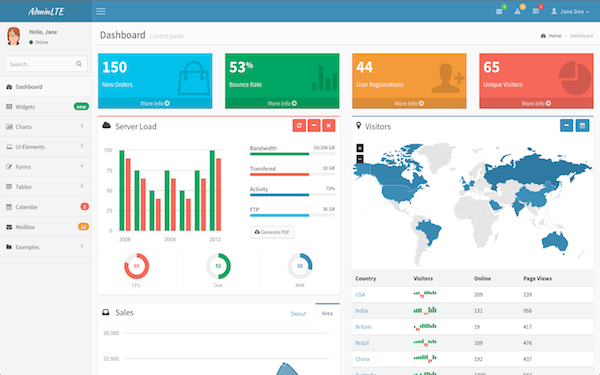Zoom out on the world map

click(x=360, y=158)
